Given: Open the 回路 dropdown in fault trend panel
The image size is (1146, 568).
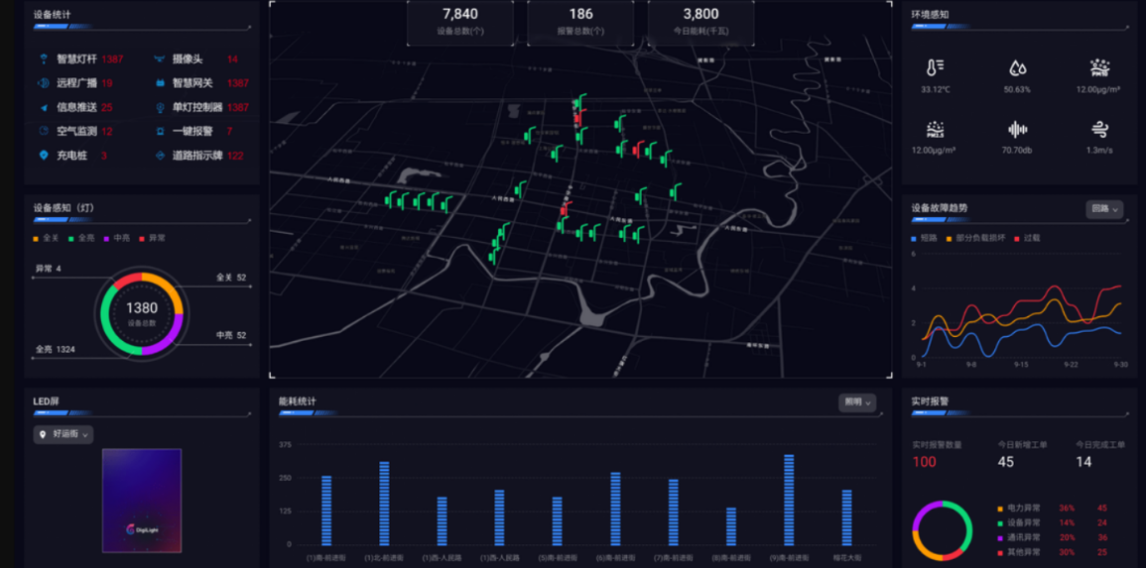Looking at the screenshot, I should 1104,209.
